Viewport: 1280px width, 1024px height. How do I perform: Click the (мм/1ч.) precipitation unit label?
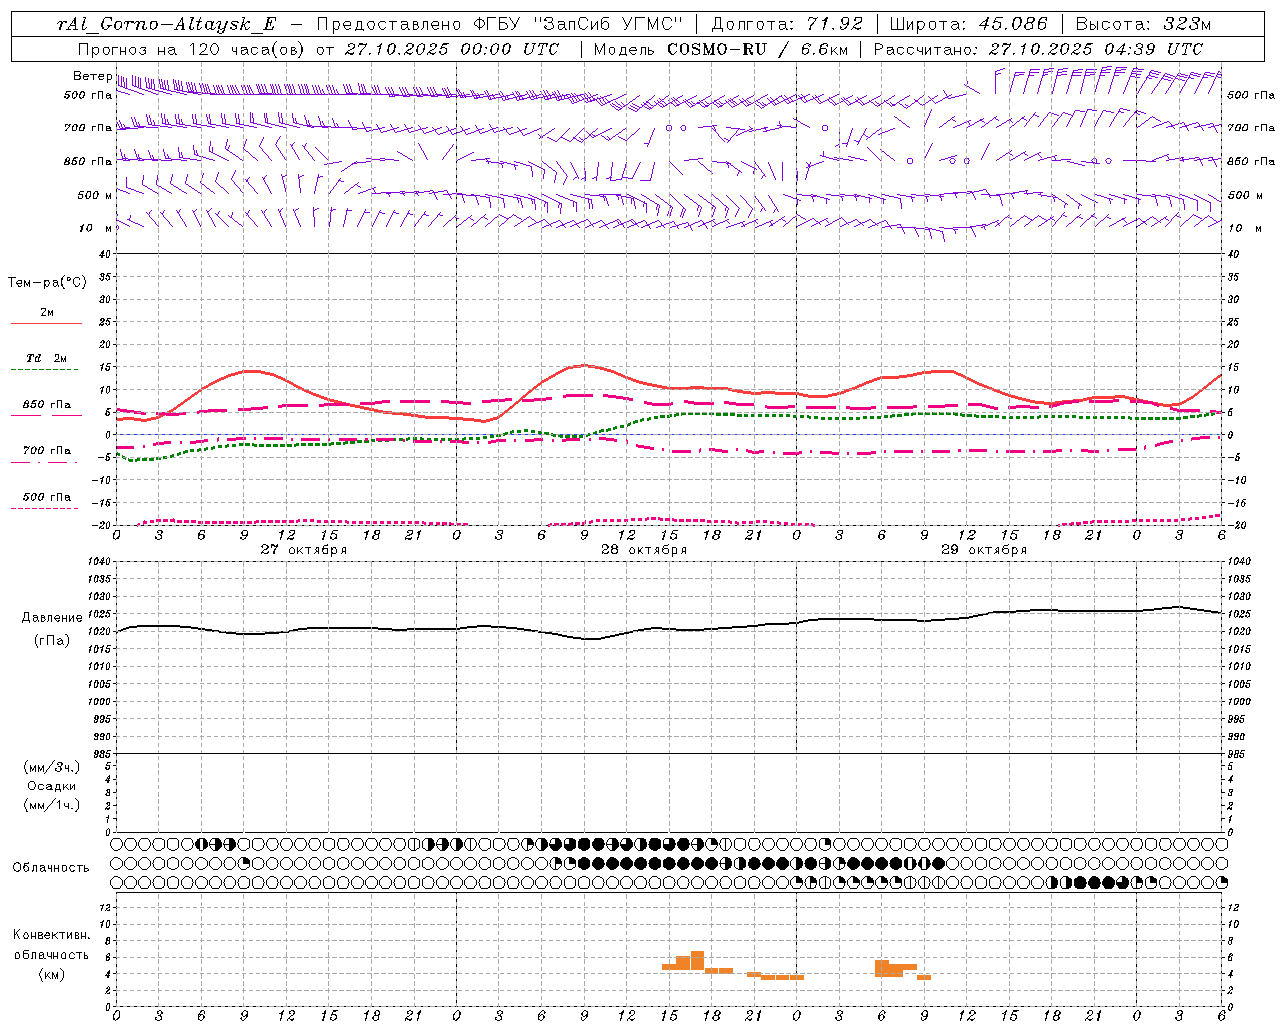pyautogui.click(x=52, y=805)
